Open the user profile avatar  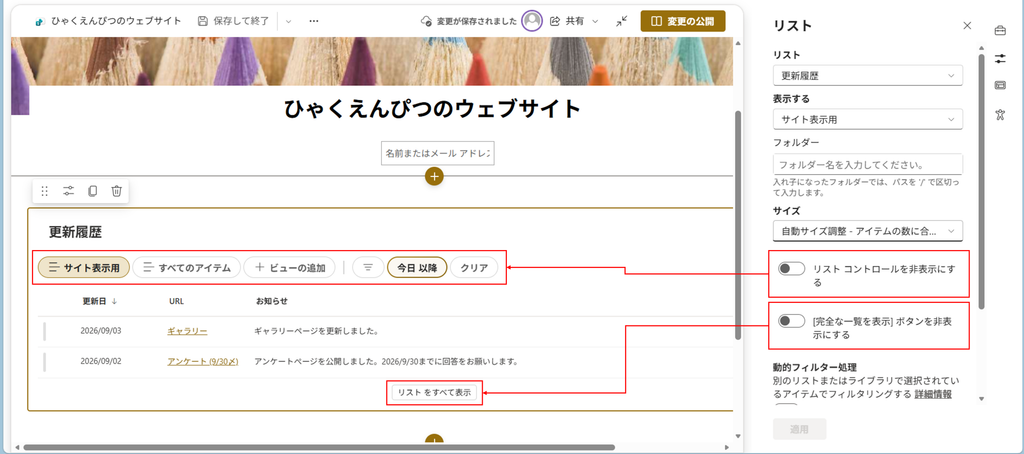coord(533,21)
